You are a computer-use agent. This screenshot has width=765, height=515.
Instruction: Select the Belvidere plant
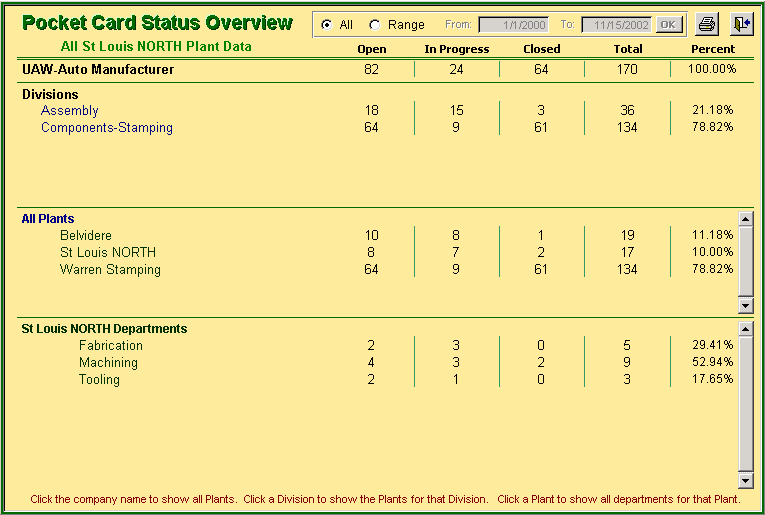(86, 236)
